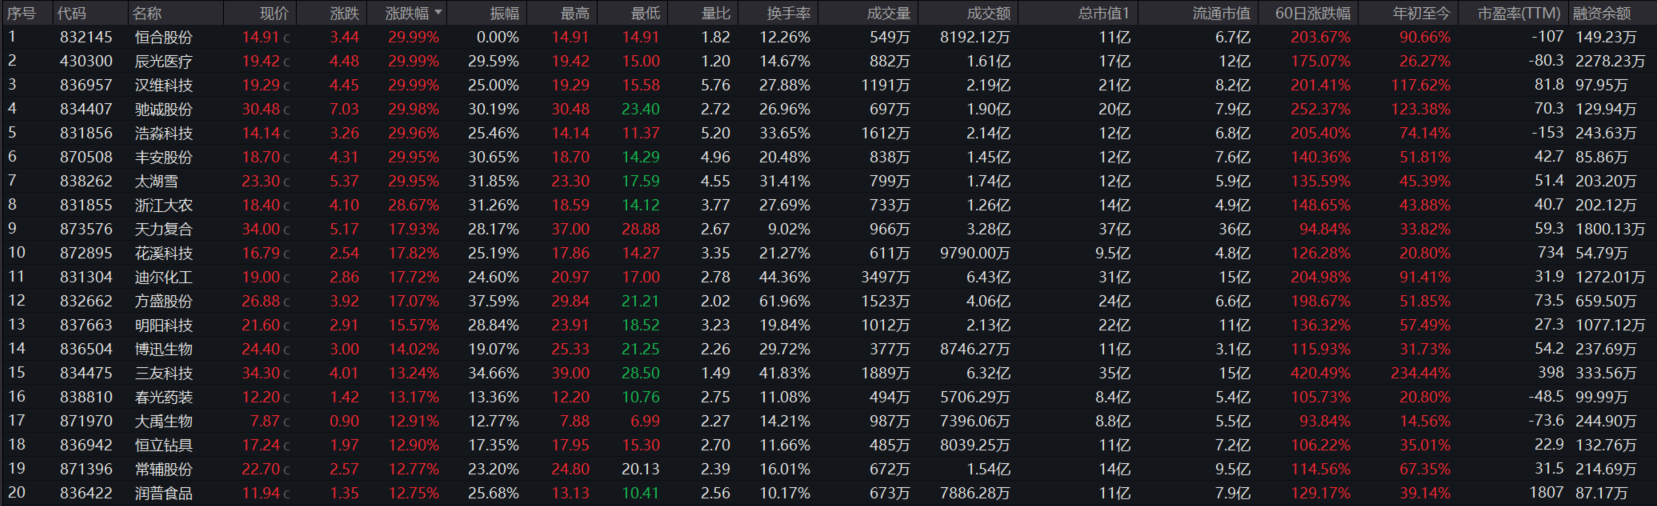
Task: Open the 三友科技 stock row
Action: click(163, 373)
